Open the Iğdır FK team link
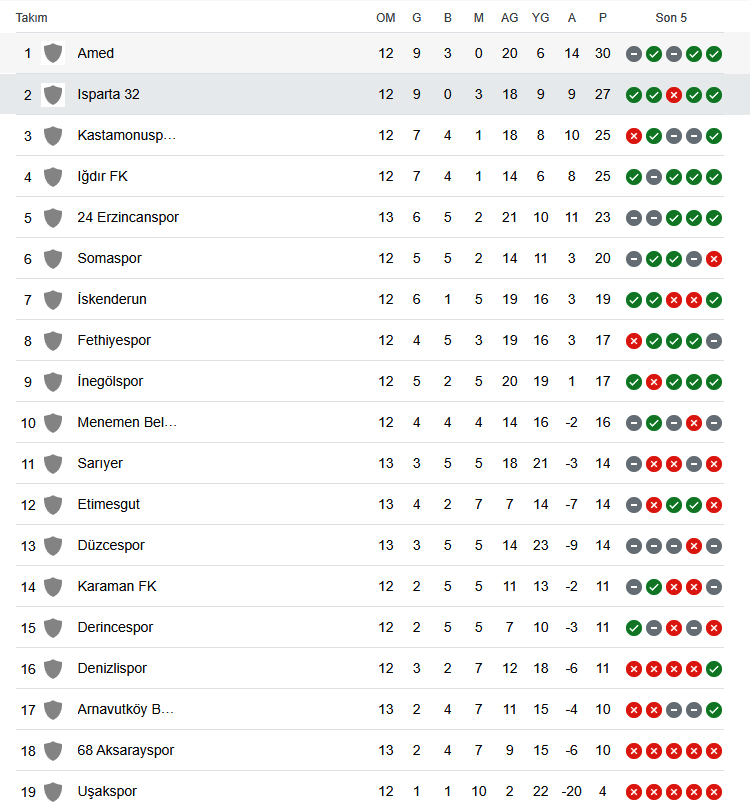The width and height of the screenshot is (750, 811). tap(102, 176)
